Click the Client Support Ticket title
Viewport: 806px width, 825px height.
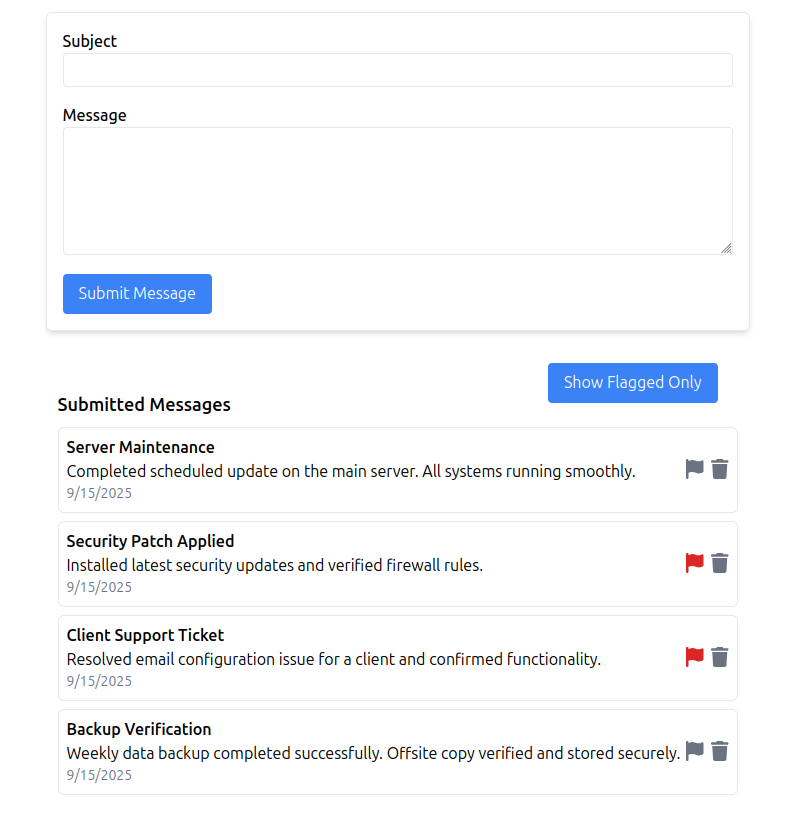(x=145, y=635)
